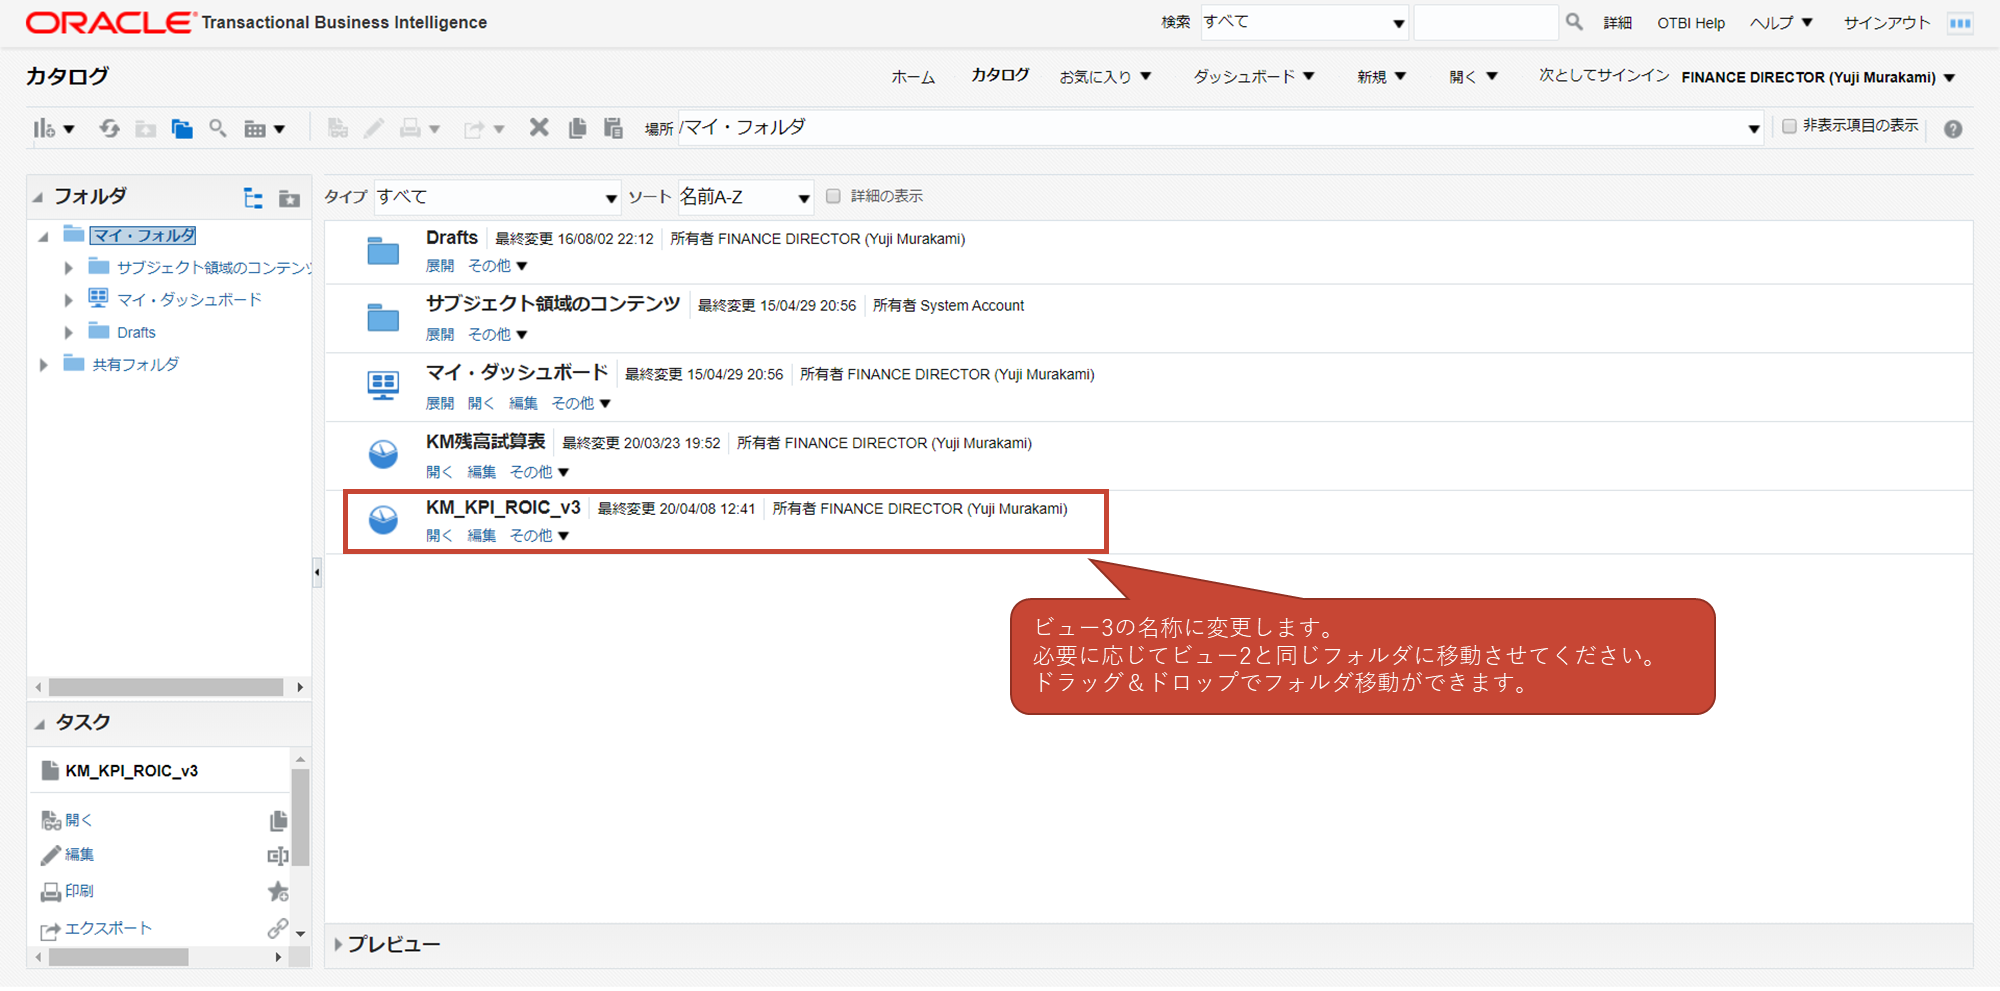Go up one folder level
The image size is (2000, 991).
[146, 128]
